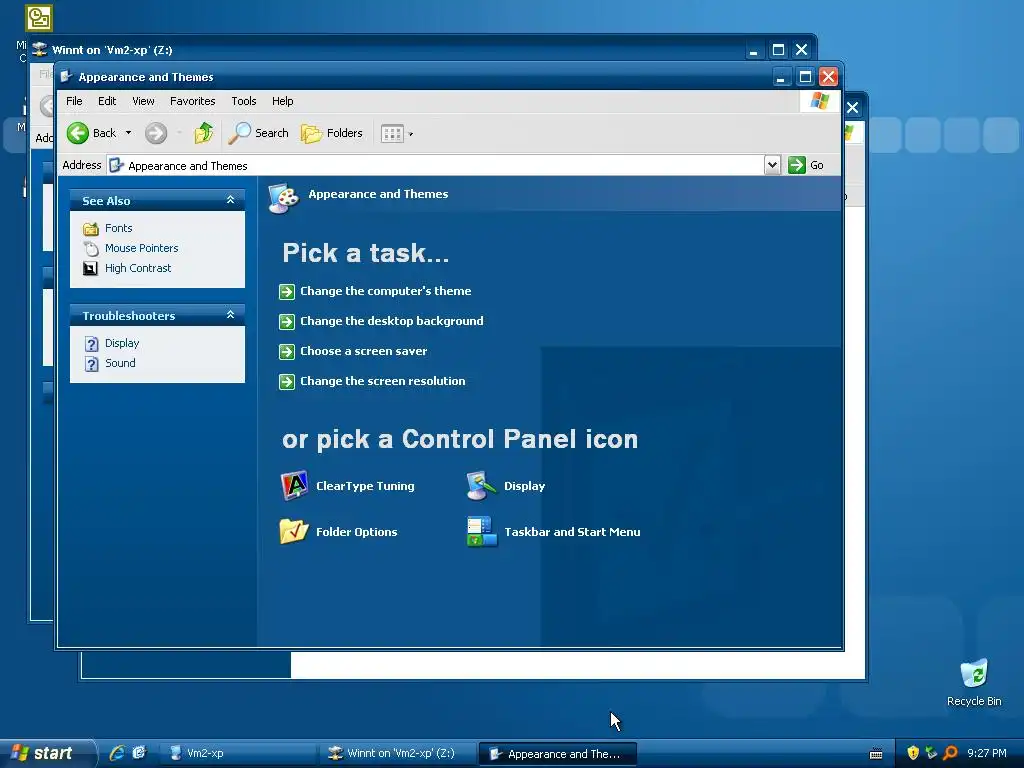
Task: Click the network connection tray icon
Action: click(931, 753)
